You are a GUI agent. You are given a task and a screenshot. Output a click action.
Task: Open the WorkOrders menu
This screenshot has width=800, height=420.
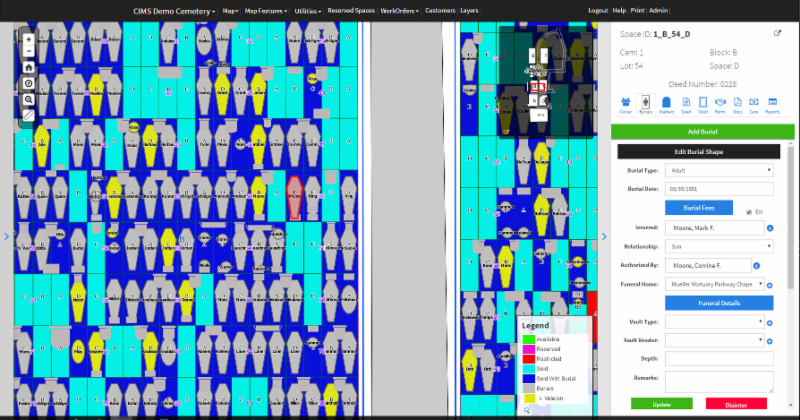tap(398, 10)
